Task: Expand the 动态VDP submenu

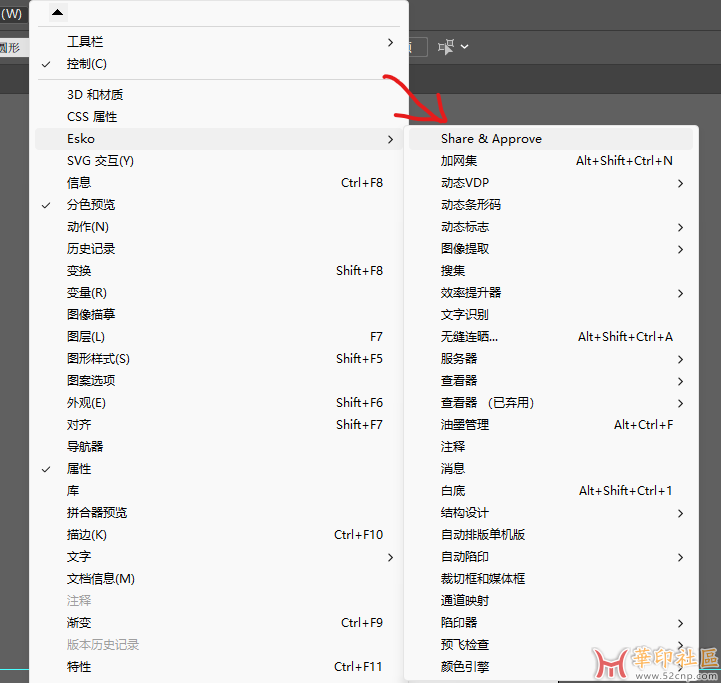Action: (551, 183)
